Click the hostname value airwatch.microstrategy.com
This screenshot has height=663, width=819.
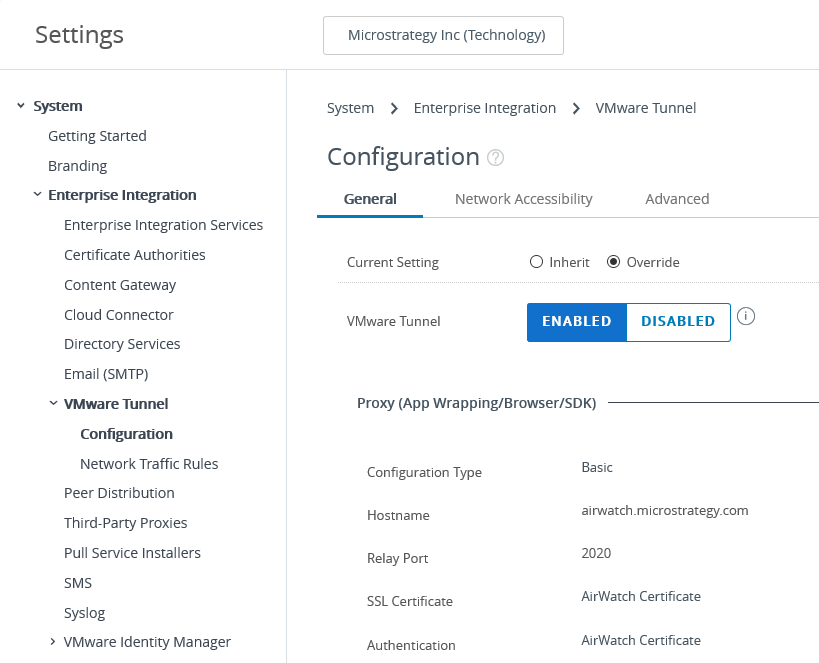click(664, 510)
